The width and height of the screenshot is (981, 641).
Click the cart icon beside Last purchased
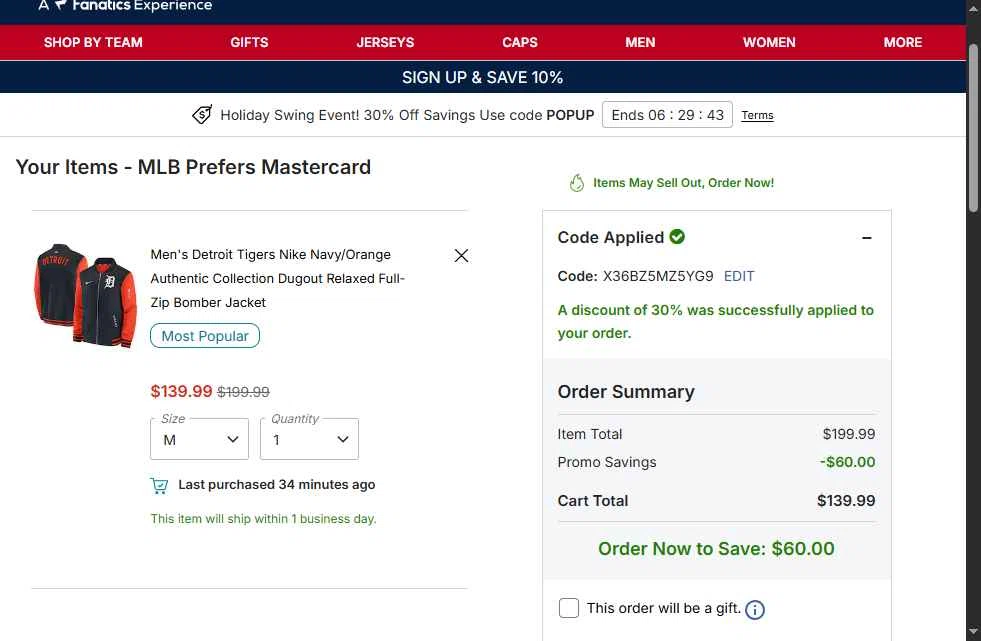[x=160, y=485]
